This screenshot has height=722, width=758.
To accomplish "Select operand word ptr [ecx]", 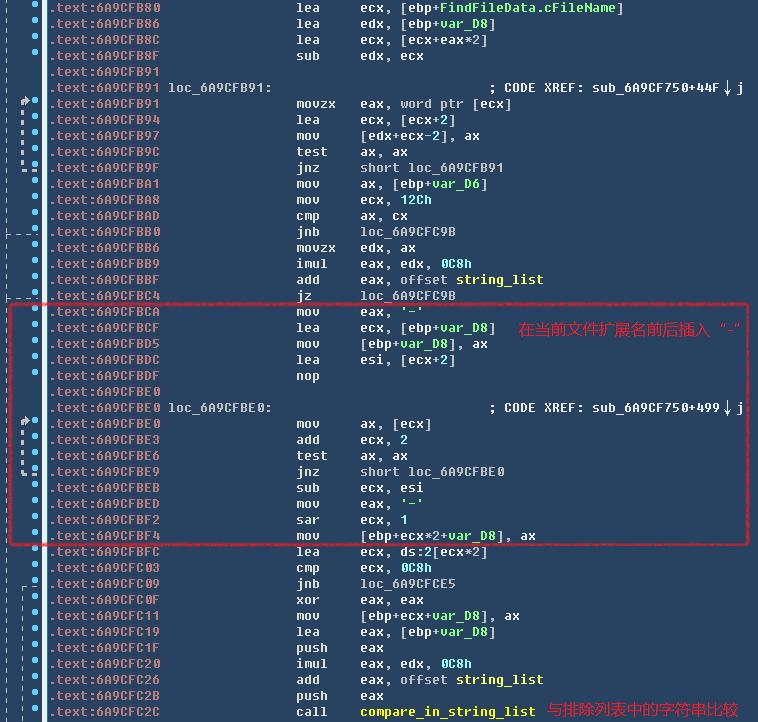I will tap(456, 104).
